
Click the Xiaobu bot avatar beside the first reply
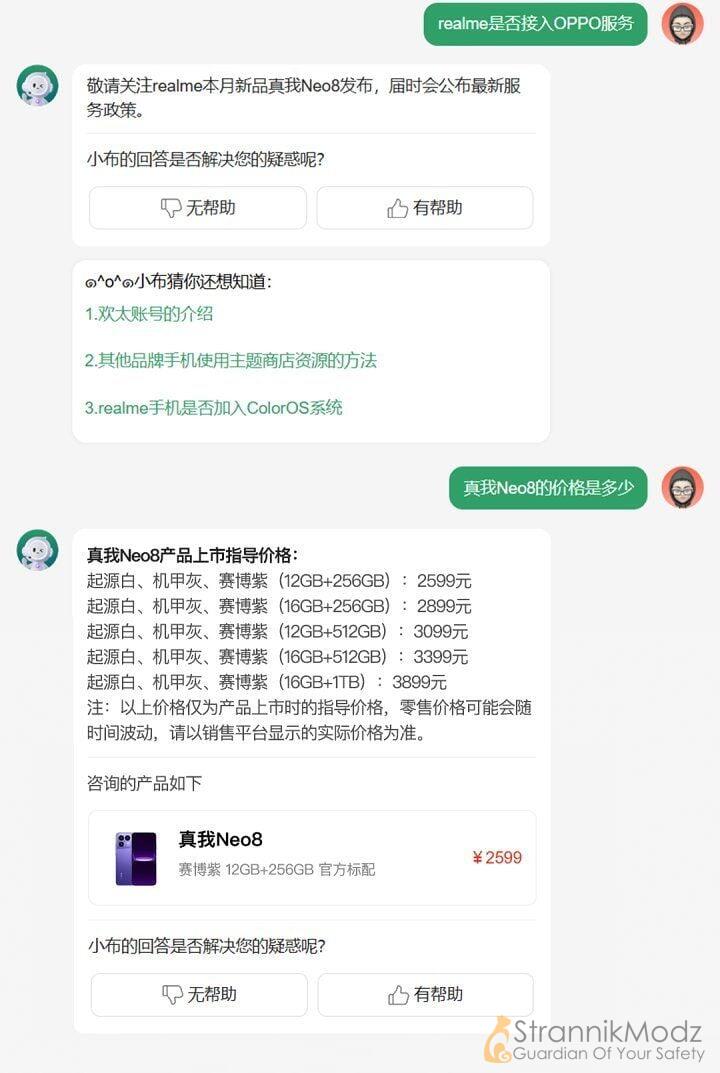coord(37,86)
